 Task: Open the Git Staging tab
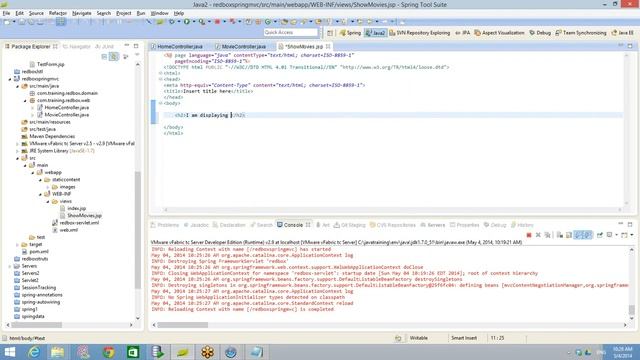click(349, 225)
